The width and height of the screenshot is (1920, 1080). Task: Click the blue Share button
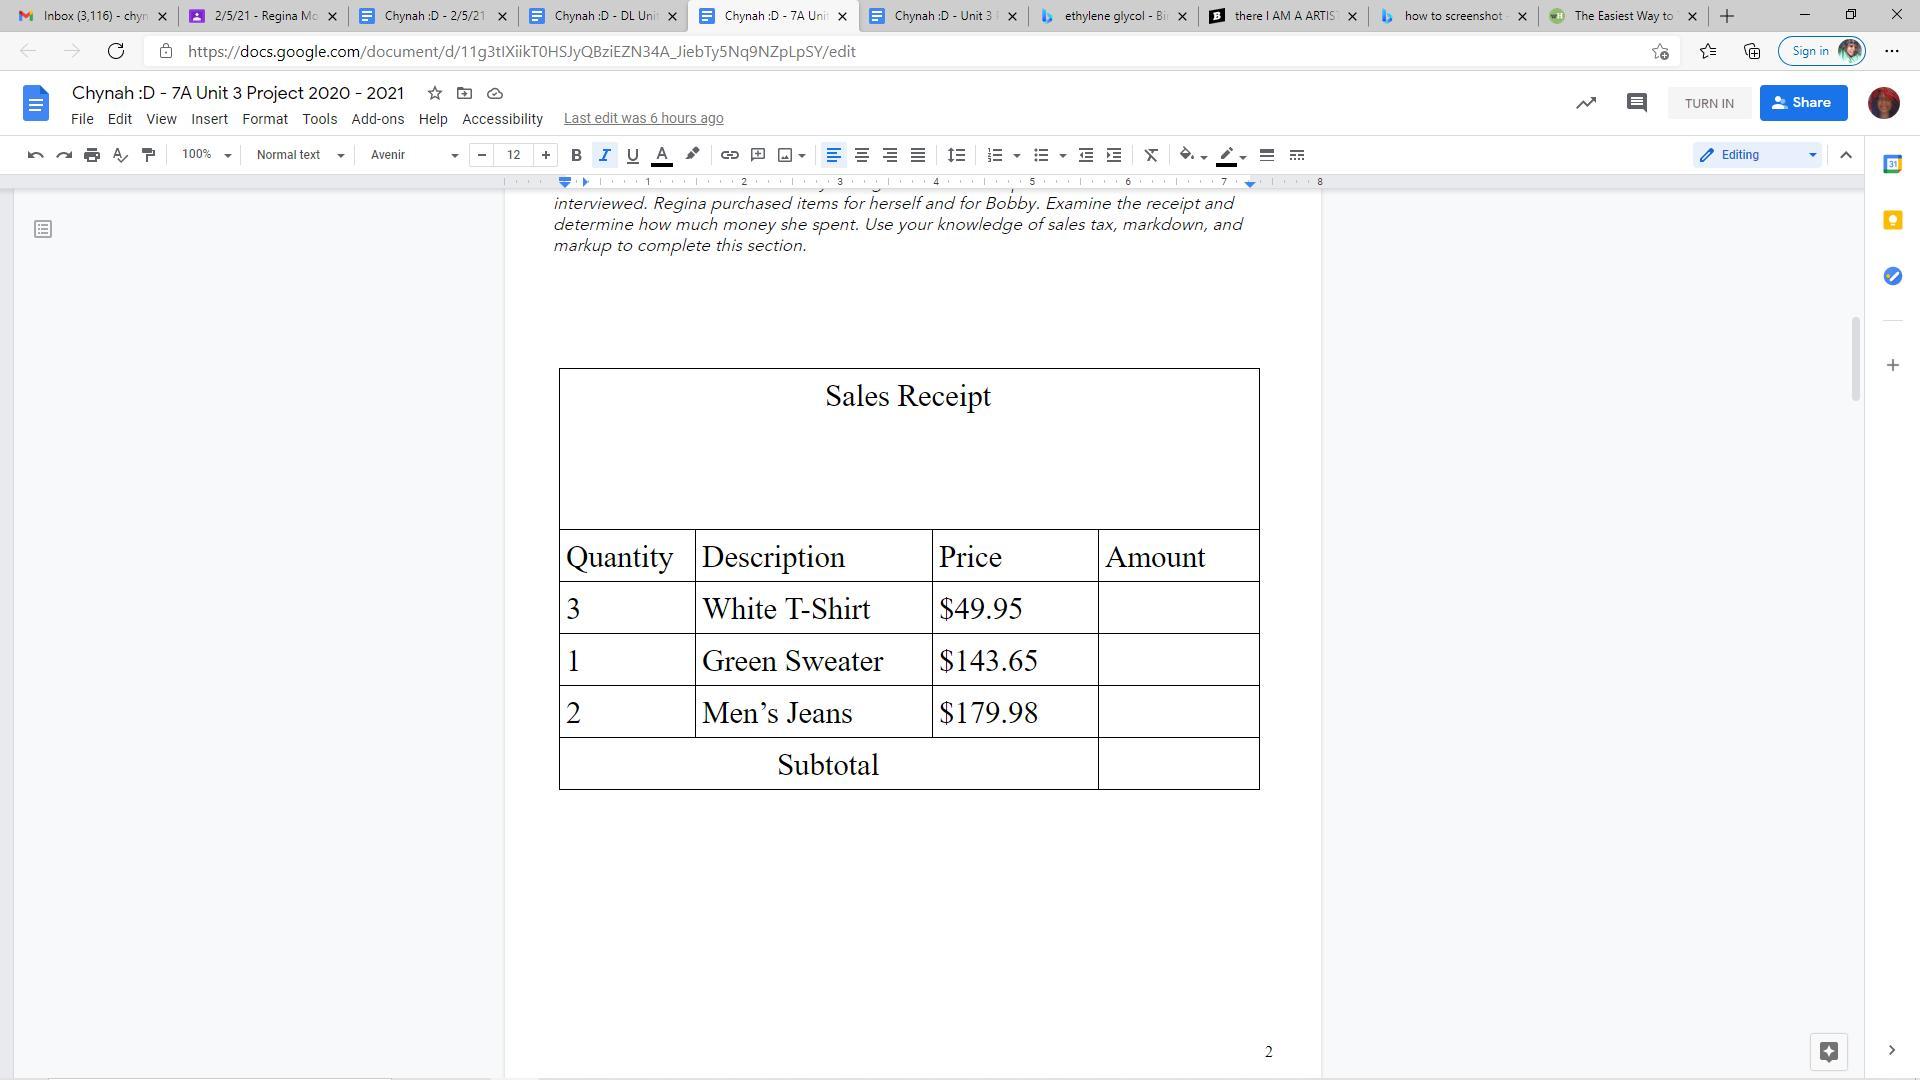[1802, 103]
